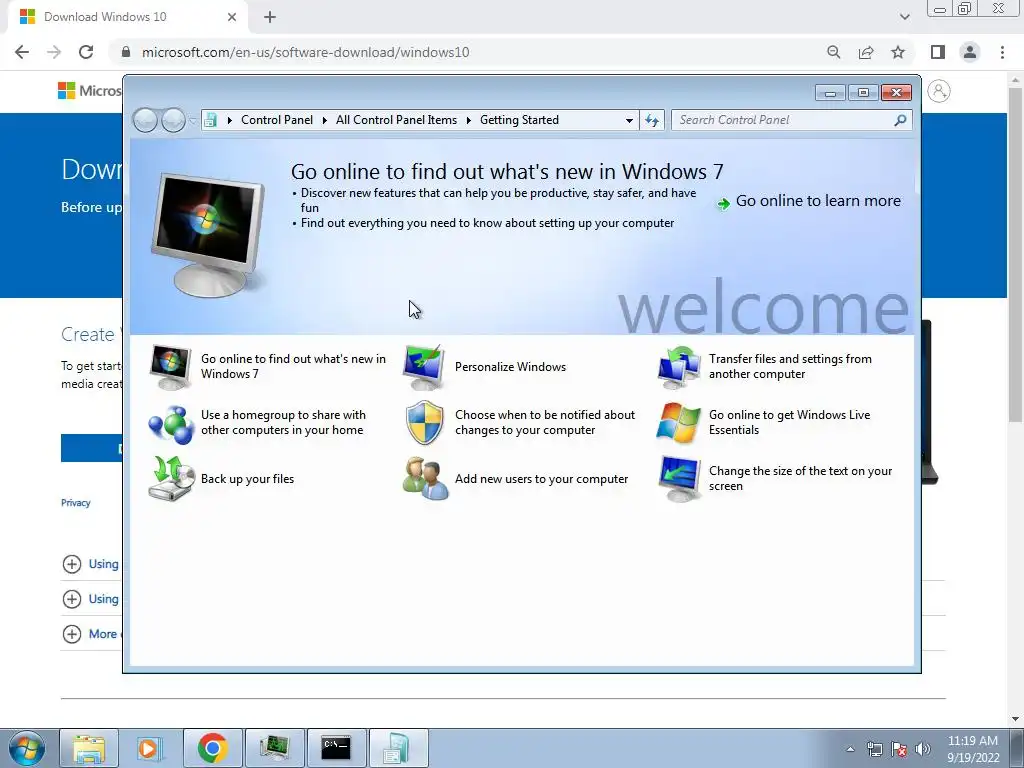Viewport: 1024px width, 768px height.
Task: Open the Personalize Windows icon
Action: tap(424, 367)
